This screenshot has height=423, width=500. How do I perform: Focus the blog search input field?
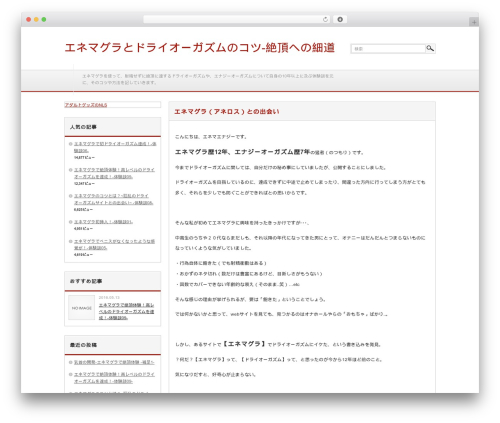tap(388, 49)
